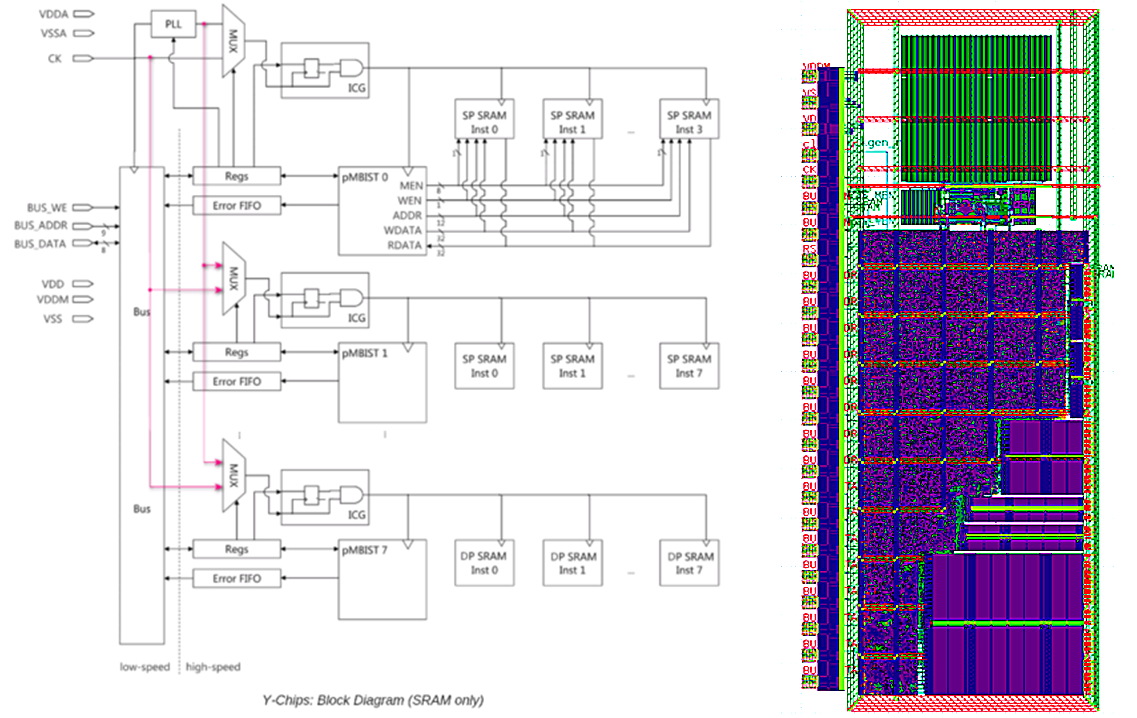
Task: Click the WEN signal label
Action: pyautogui.click(x=410, y=201)
